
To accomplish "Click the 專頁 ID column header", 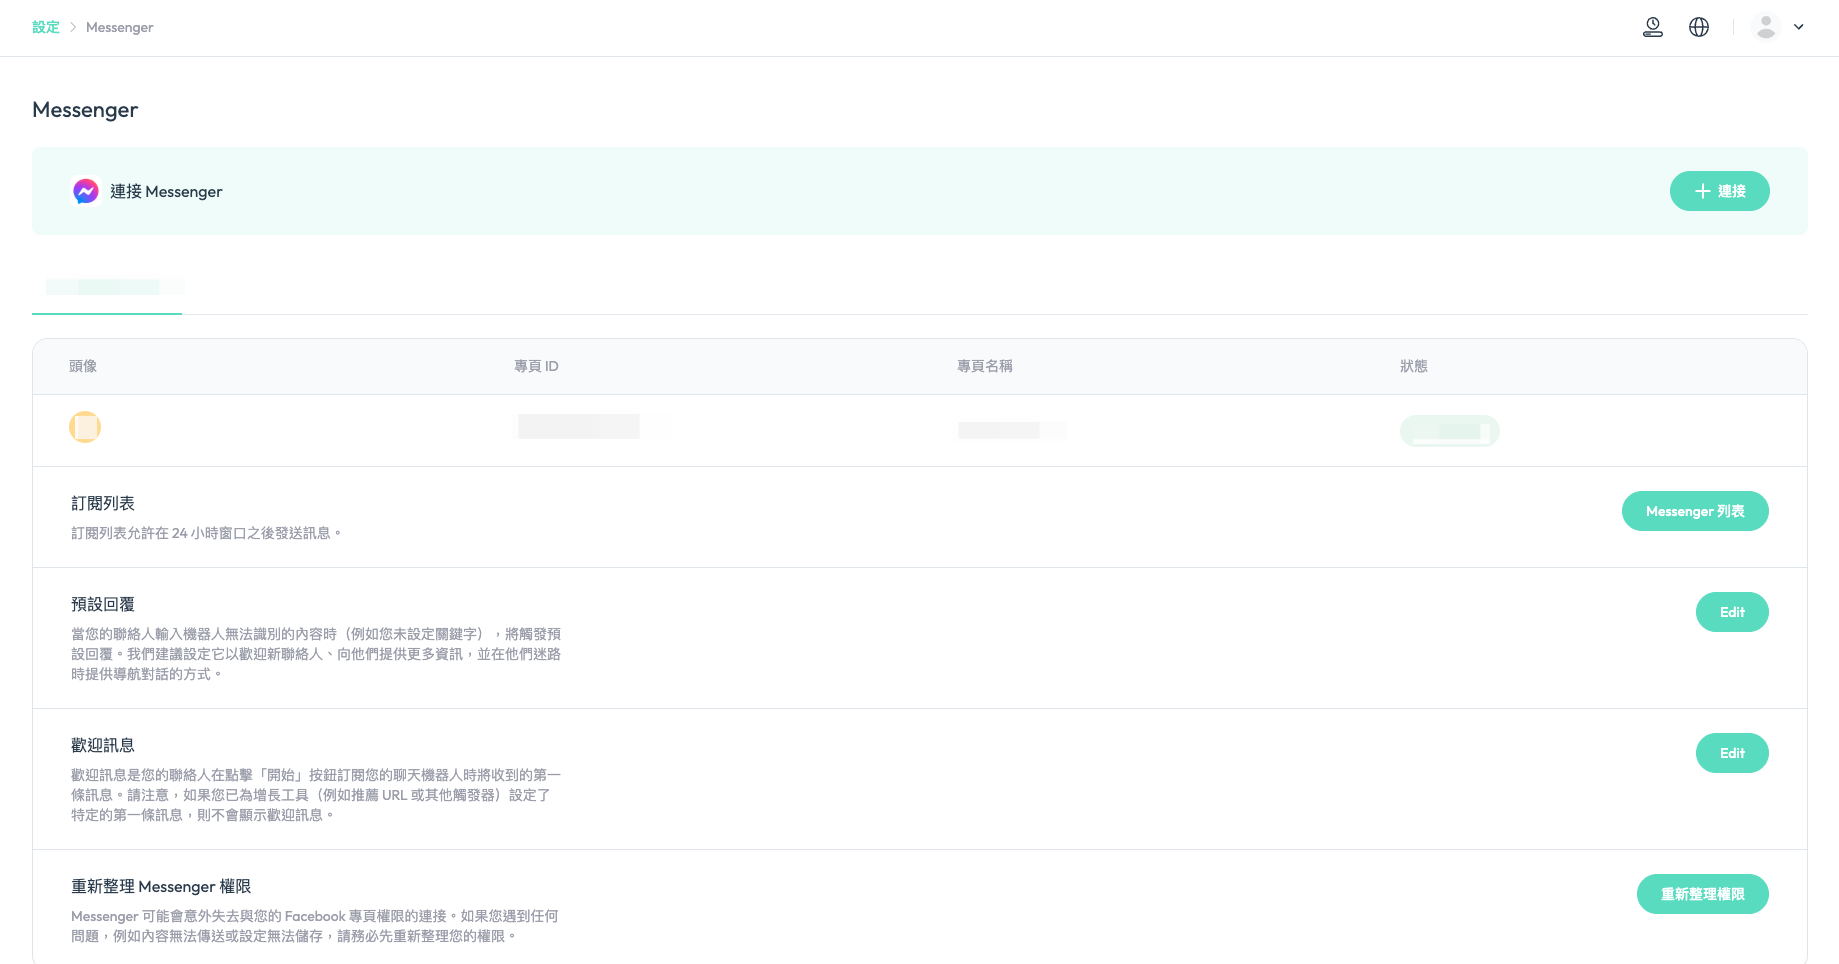I will click(x=536, y=366).
